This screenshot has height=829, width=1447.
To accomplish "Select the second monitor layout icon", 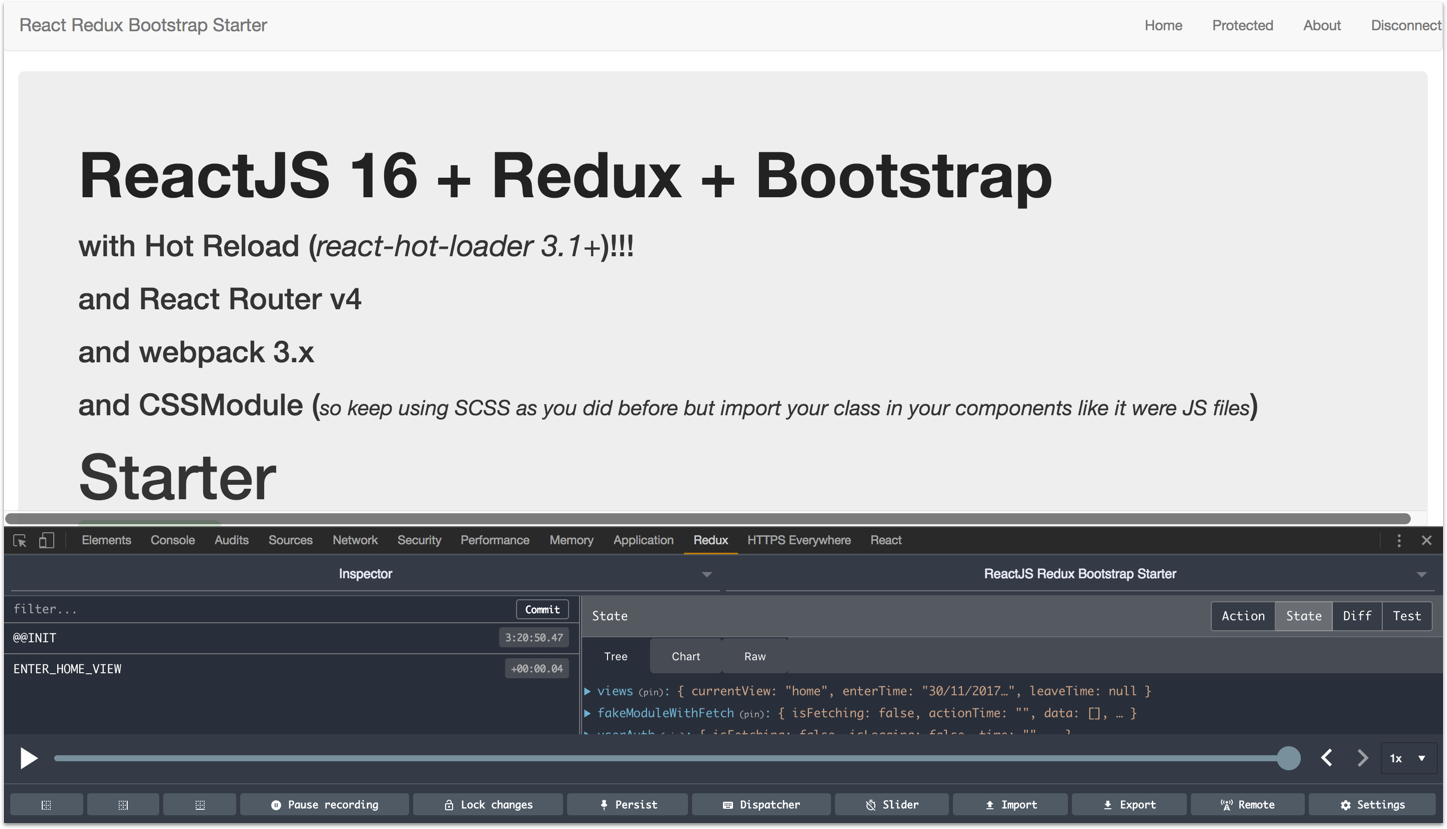I will tap(123, 804).
